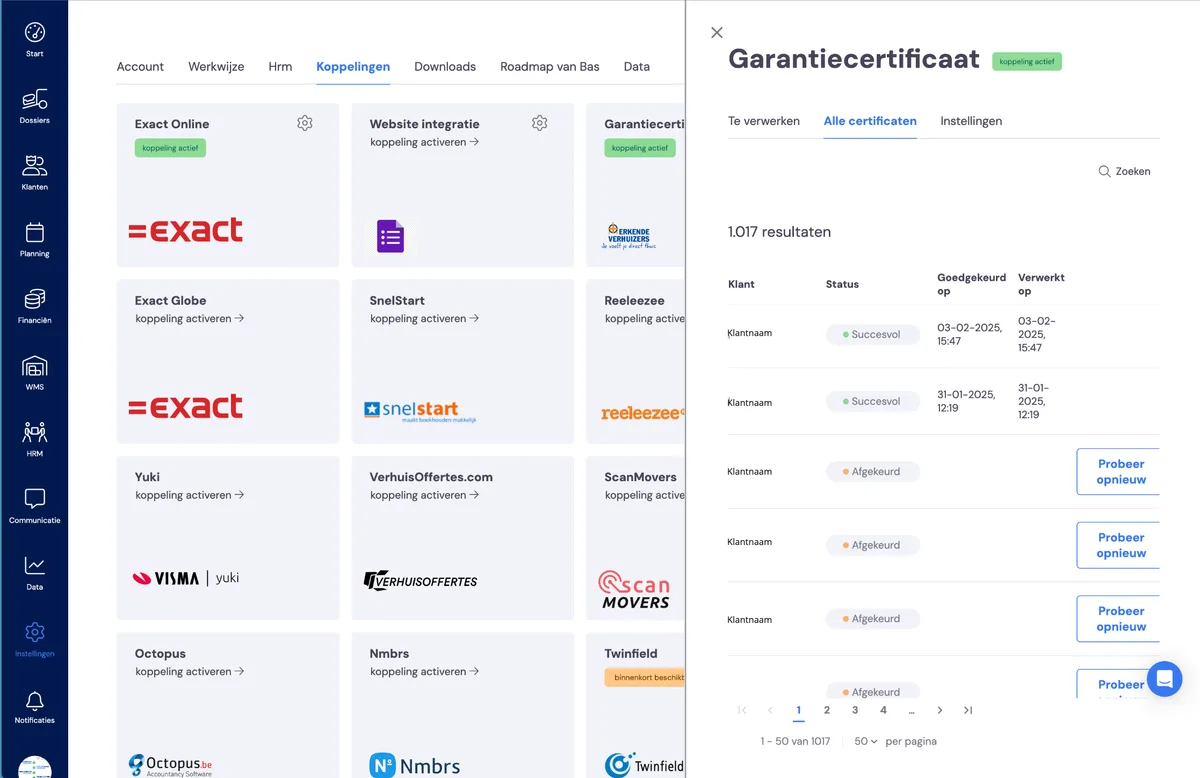Open Dossiers in the sidebar

point(34,106)
